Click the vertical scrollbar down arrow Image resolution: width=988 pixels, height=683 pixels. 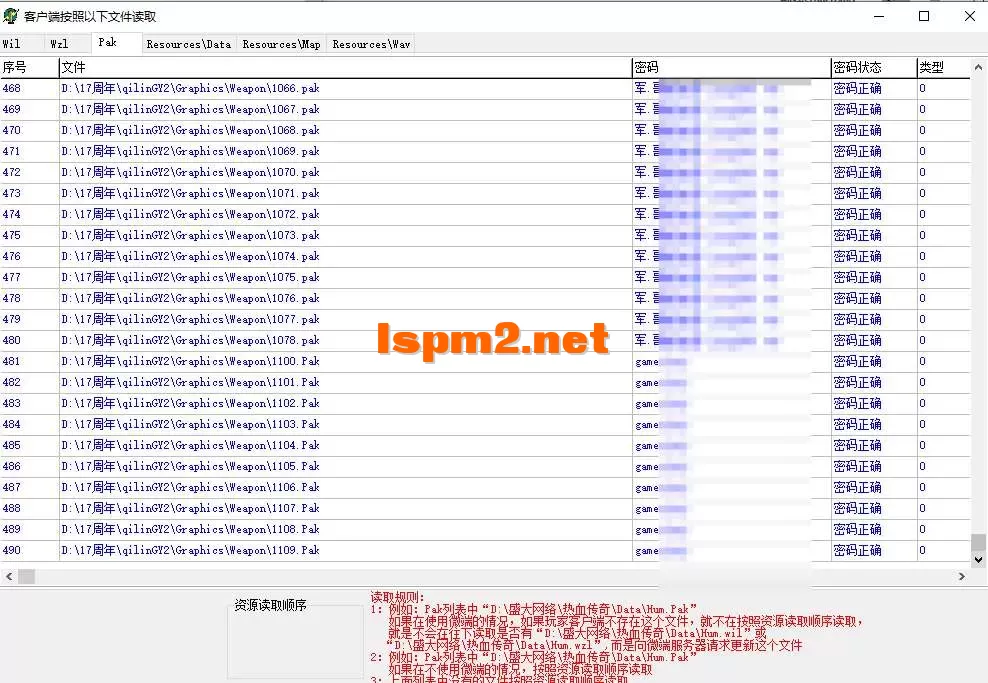click(978, 559)
